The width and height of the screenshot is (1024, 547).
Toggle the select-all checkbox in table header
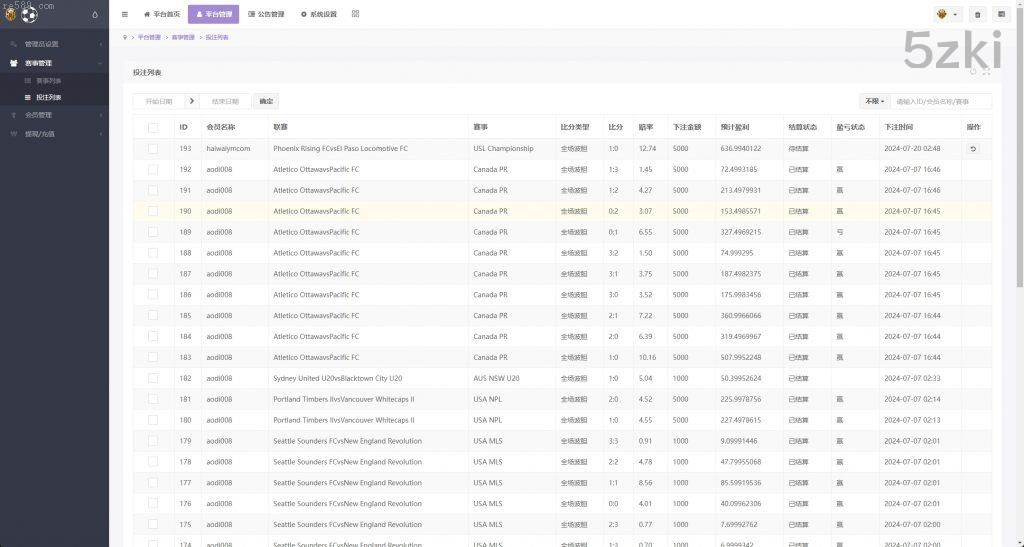coord(153,128)
